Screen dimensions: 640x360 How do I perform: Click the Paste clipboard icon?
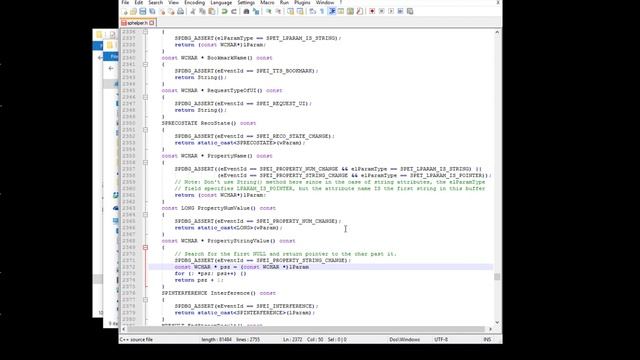coord(212,11)
